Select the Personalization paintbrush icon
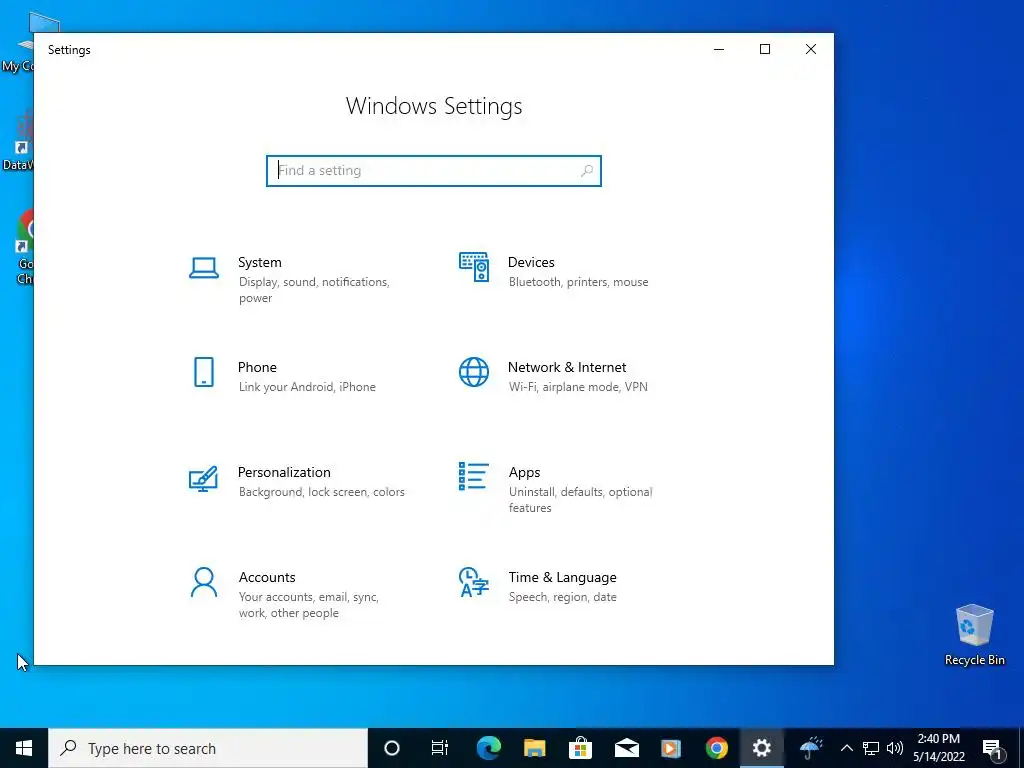This screenshot has width=1024, height=768. [203, 478]
